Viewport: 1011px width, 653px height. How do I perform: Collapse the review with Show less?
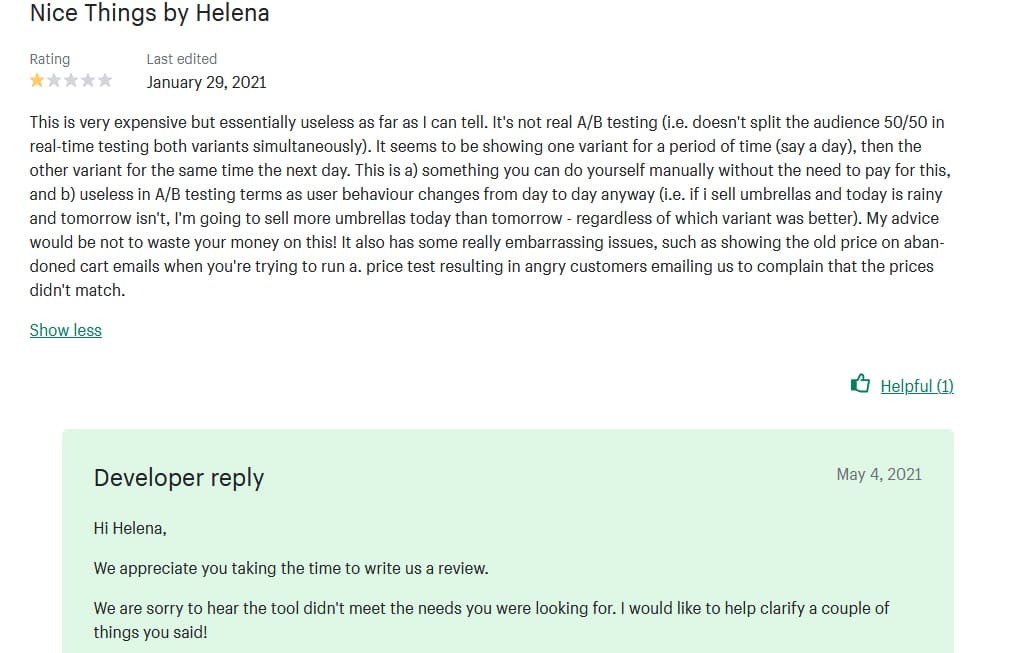click(x=66, y=330)
